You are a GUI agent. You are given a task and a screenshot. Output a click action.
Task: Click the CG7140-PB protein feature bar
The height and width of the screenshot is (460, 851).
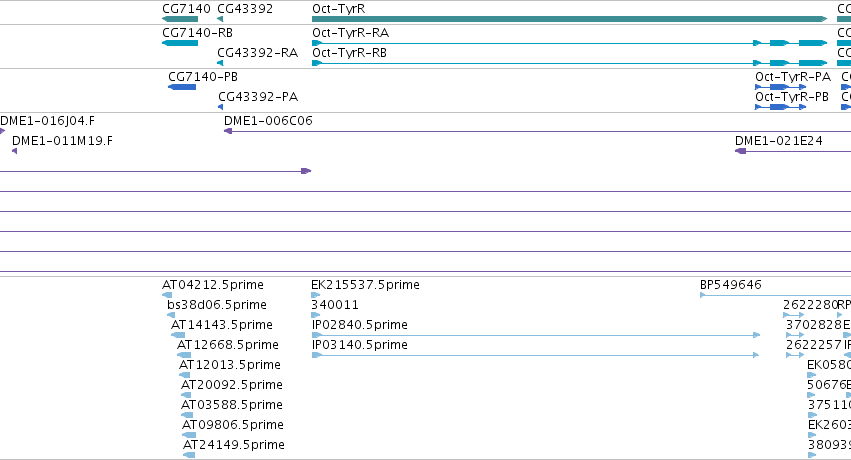point(182,87)
